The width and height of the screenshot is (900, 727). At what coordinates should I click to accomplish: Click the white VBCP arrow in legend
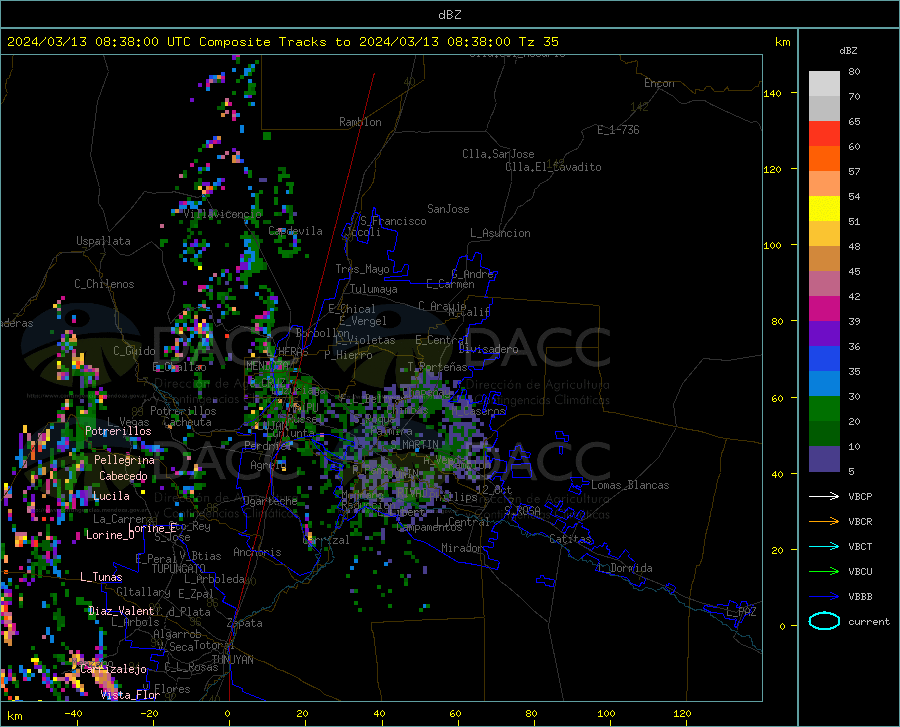pyautogui.click(x=824, y=496)
